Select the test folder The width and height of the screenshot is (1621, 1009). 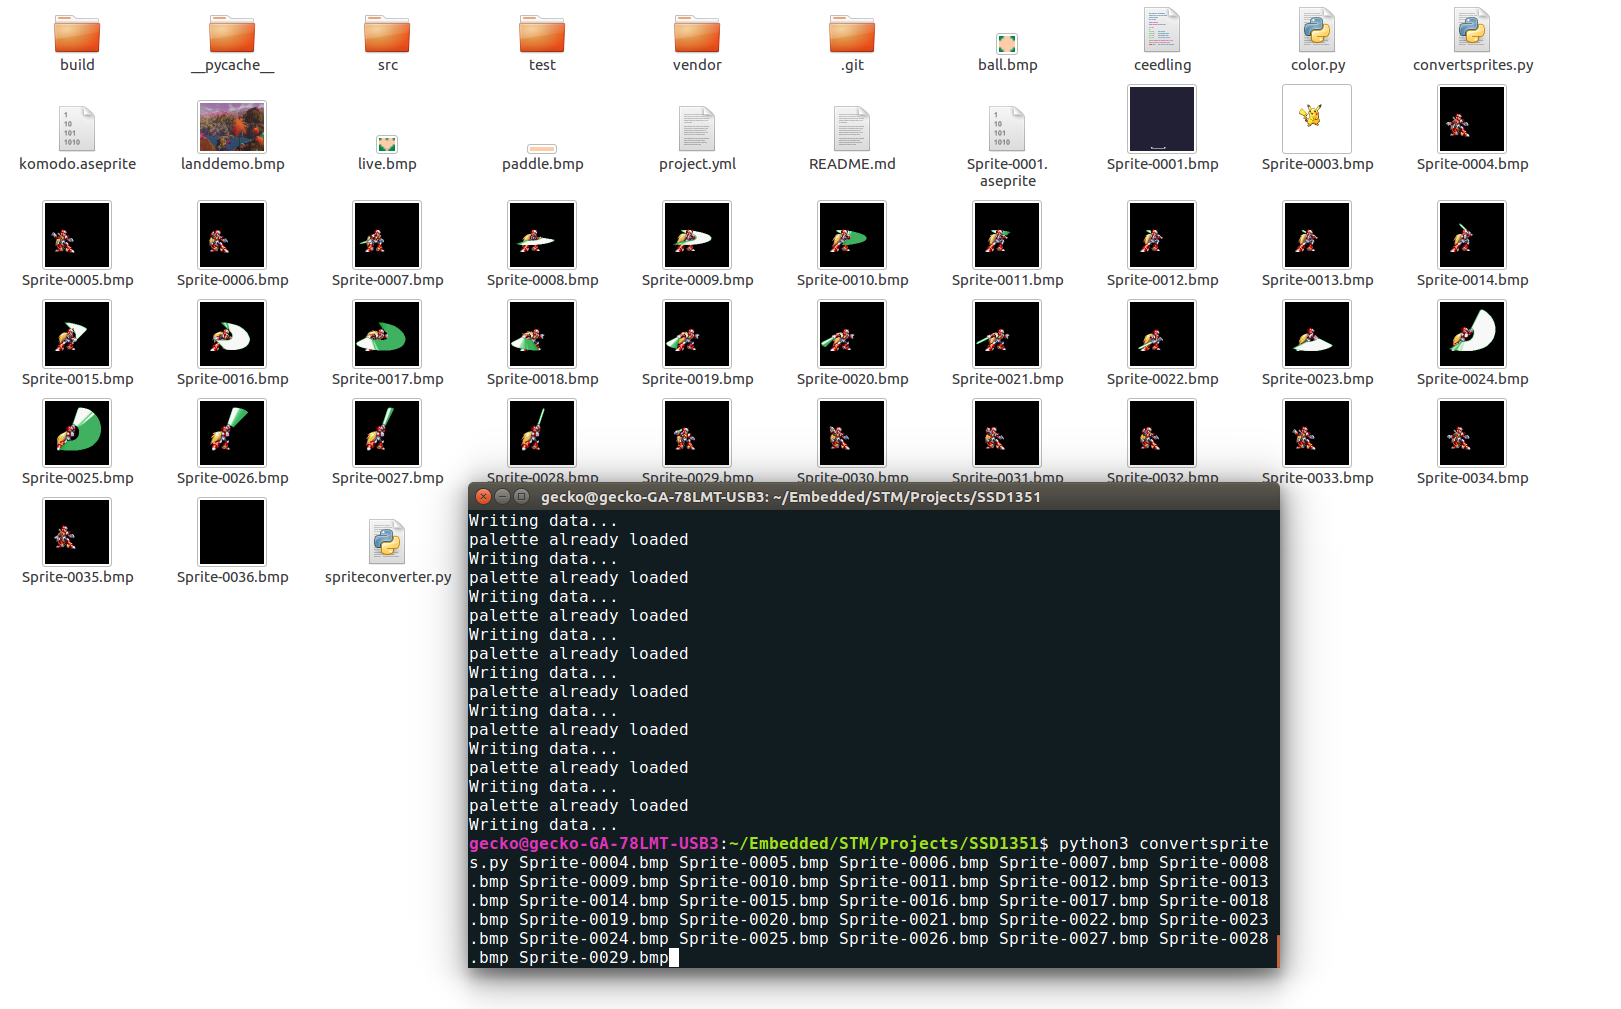click(x=542, y=34)
